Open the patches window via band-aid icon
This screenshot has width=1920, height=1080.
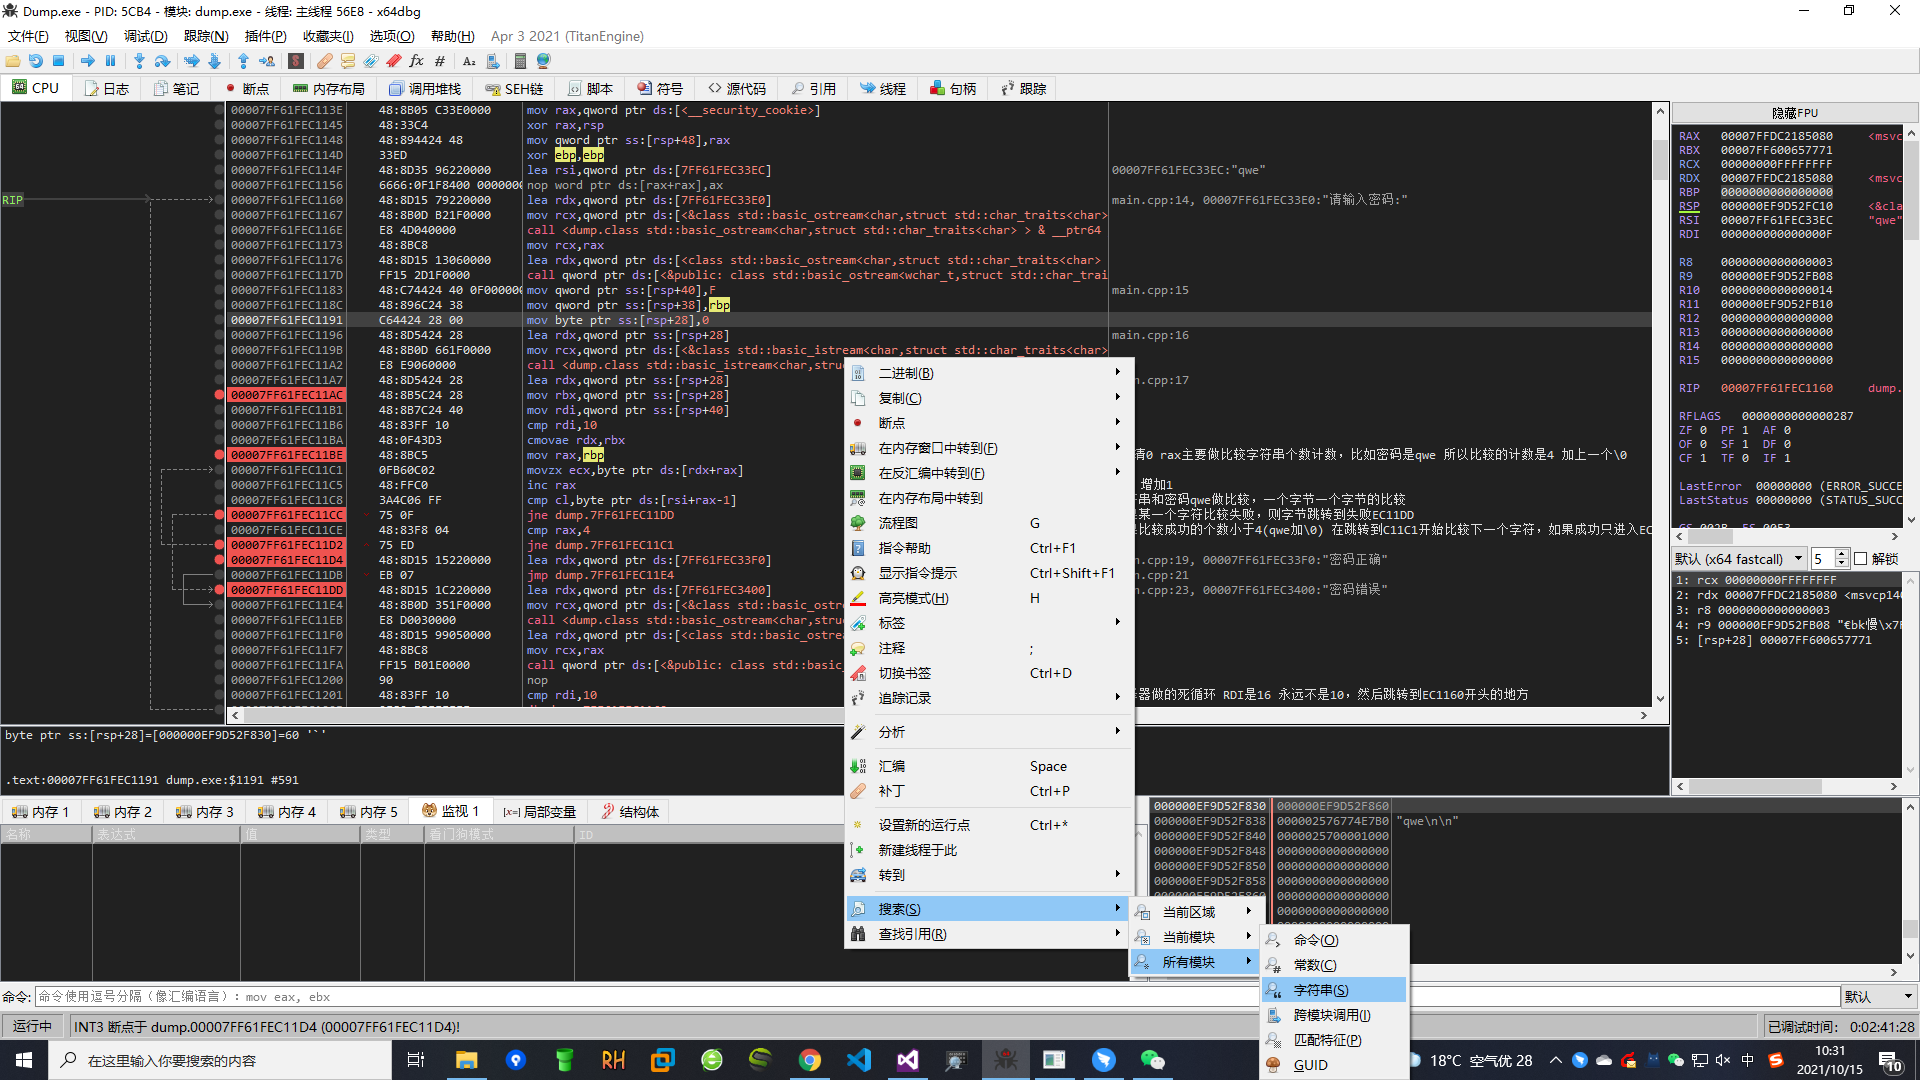tap(324, 61)
